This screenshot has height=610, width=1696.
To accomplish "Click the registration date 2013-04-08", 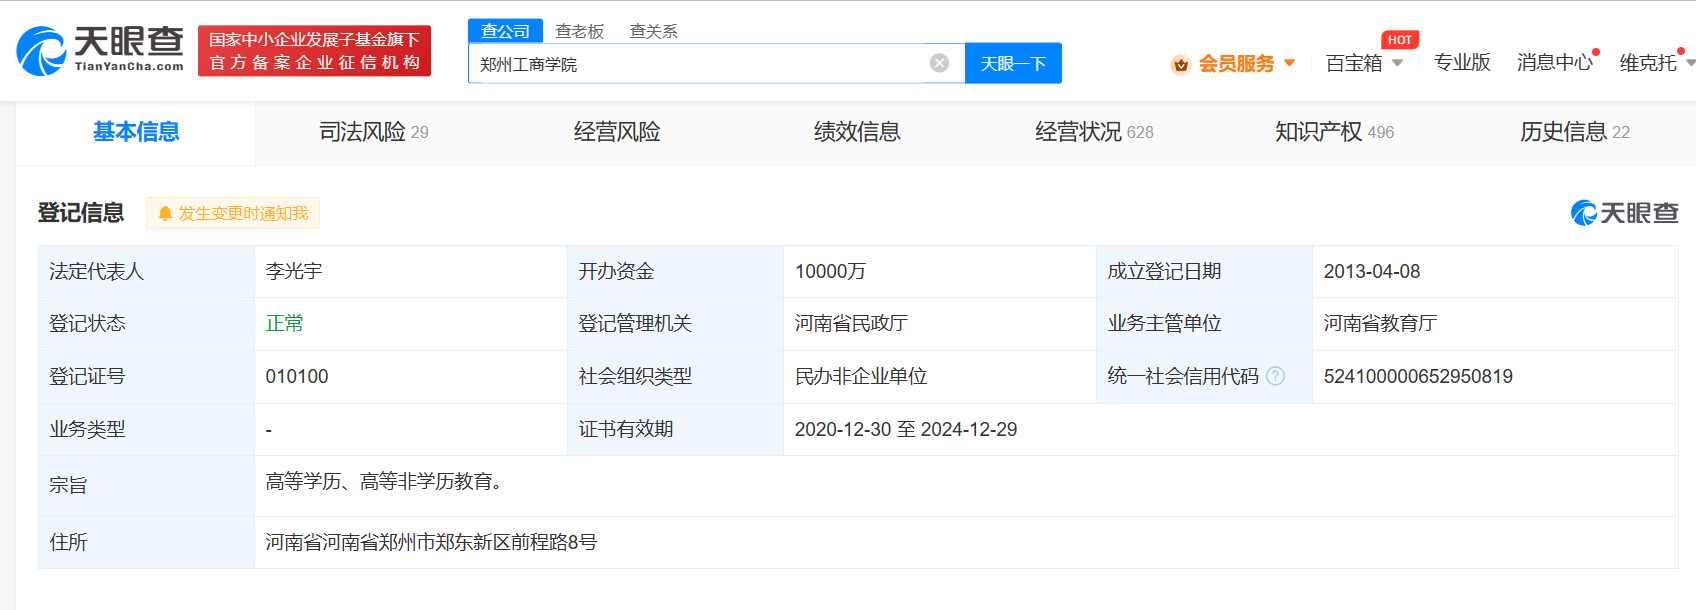I will coord(1372,271).
